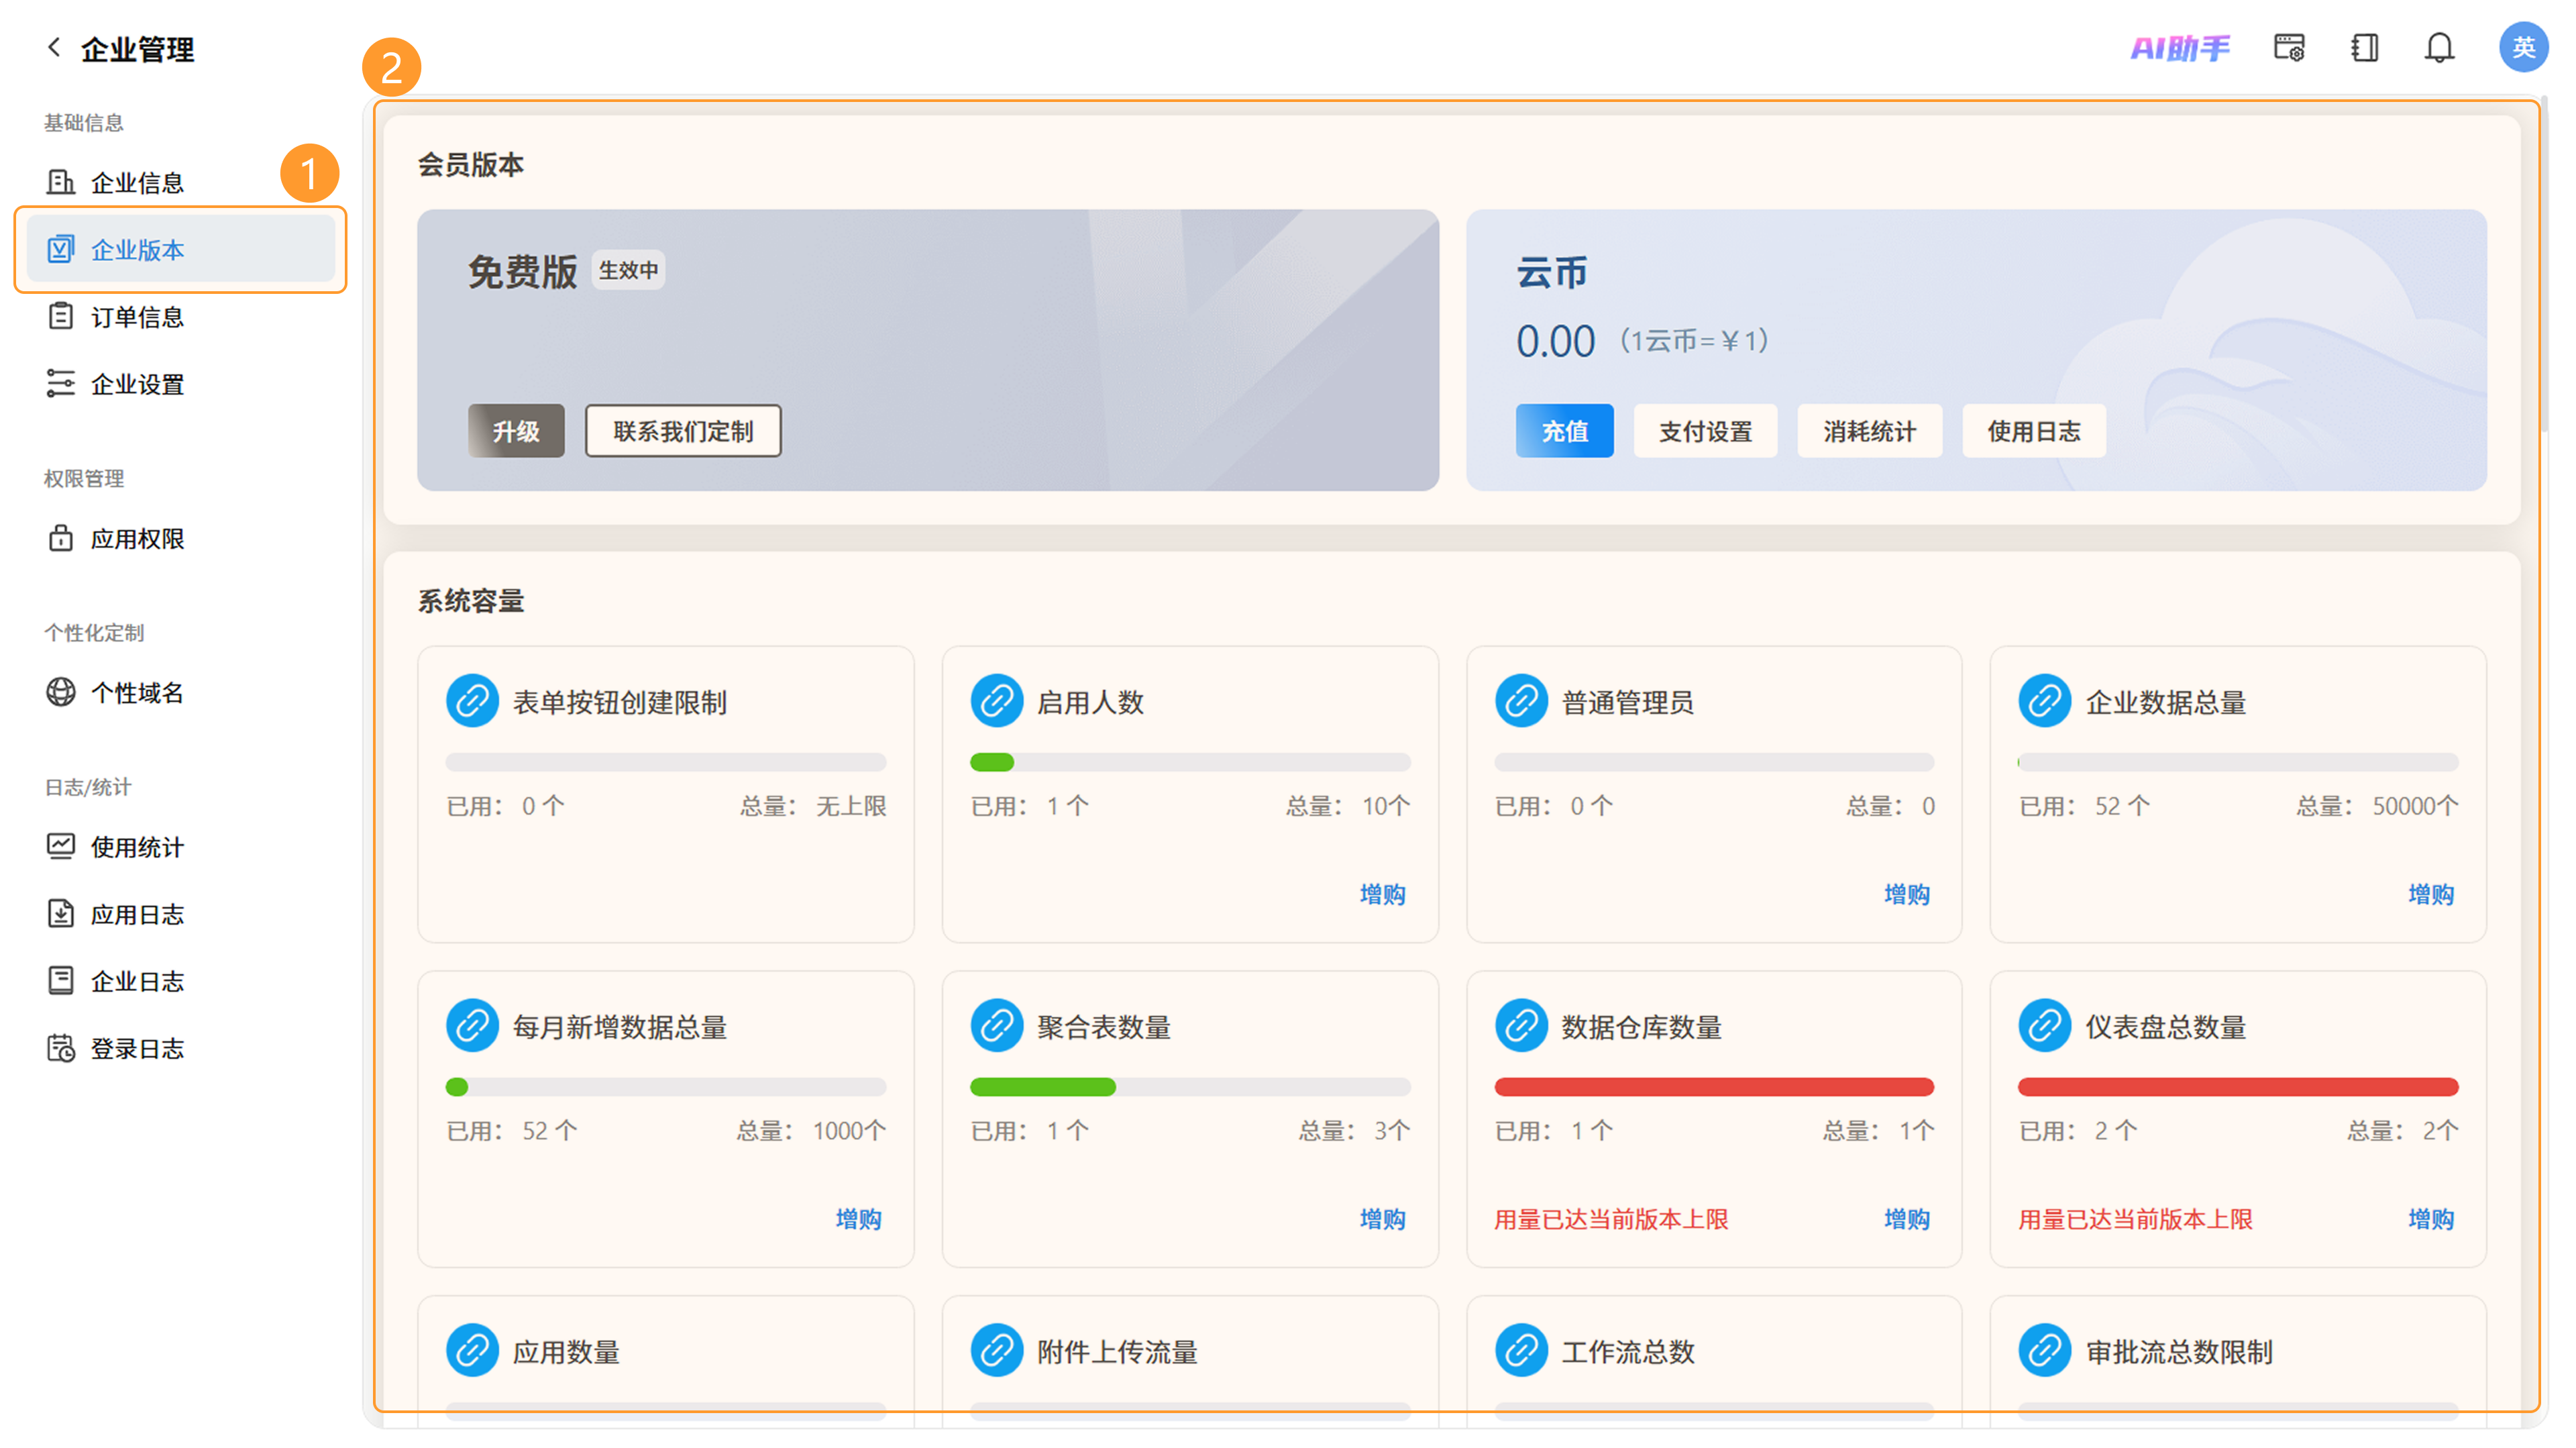The height and width of the screenshot is (1448, 2576).
Task: Open 企业日志 menu item
Action: click(180, 980)
